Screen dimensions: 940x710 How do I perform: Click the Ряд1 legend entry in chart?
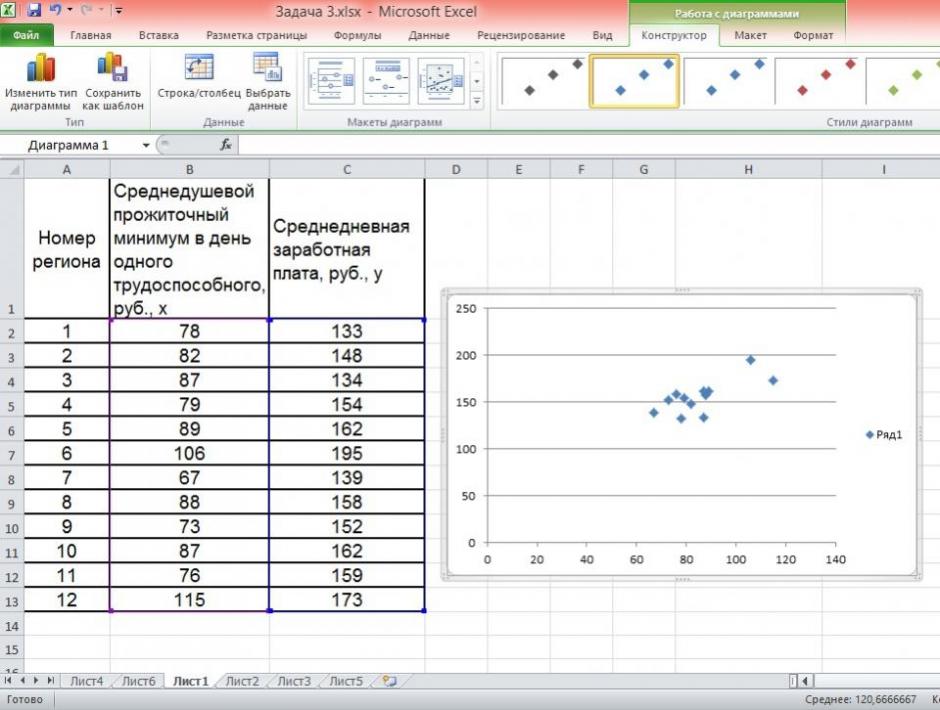coord(884,434)
